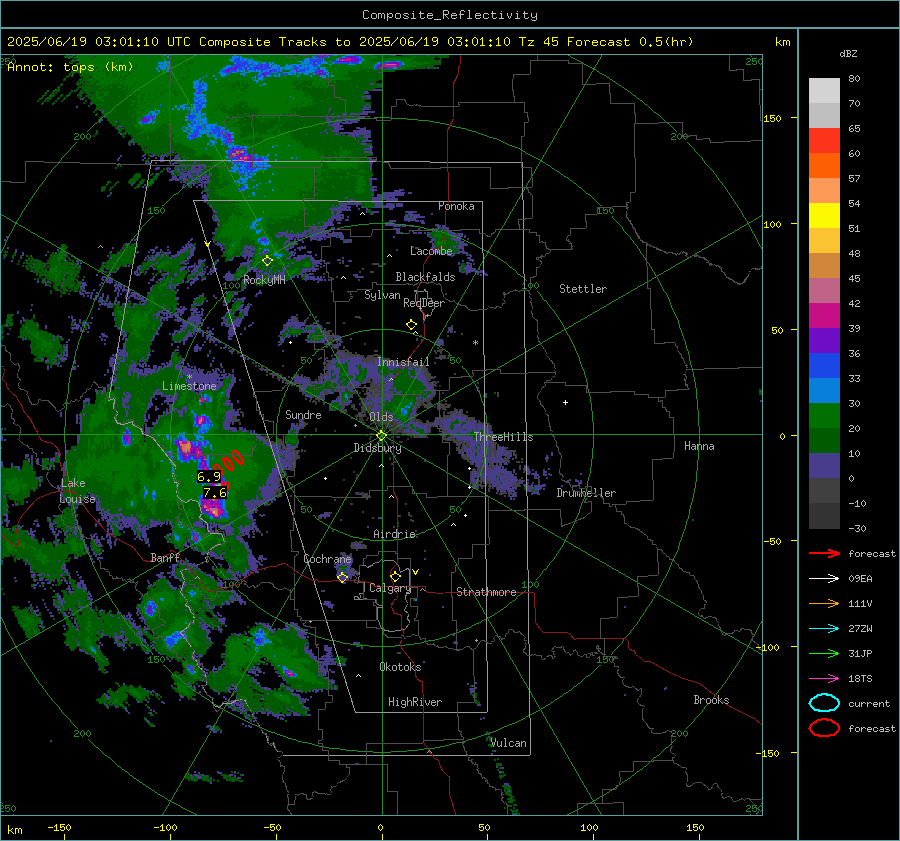Click the red 65 dBZ legend swatch

(x=824, y=140)
